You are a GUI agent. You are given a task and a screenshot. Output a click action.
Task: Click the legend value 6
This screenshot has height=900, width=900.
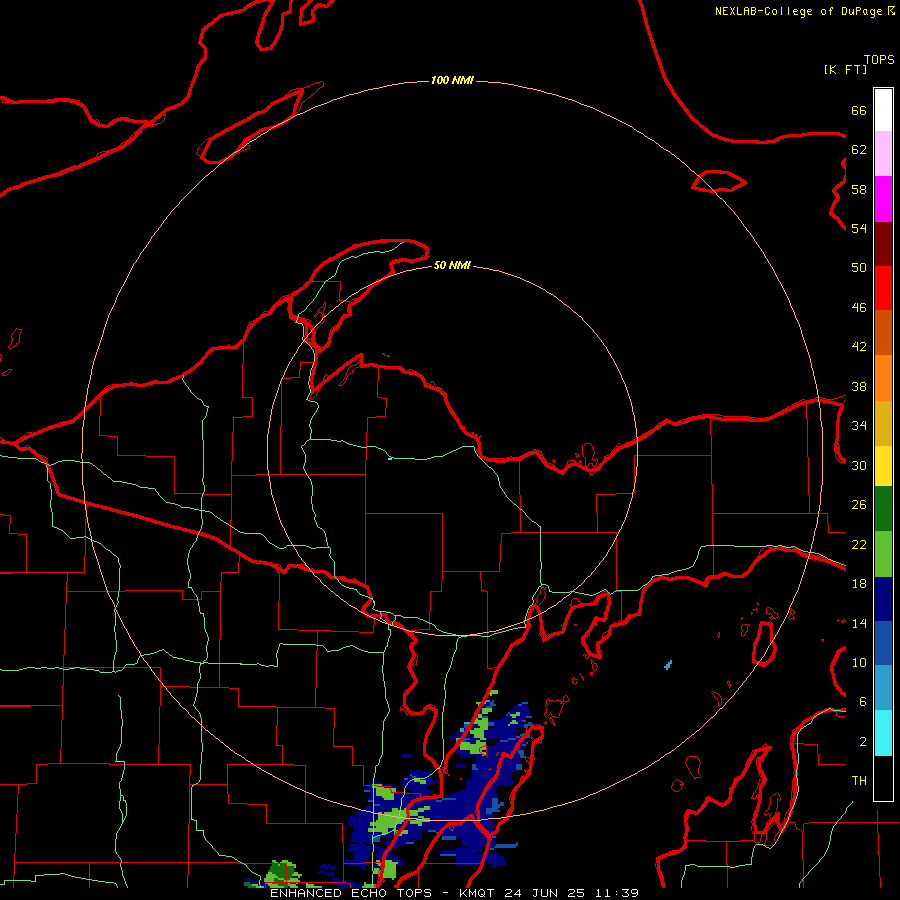tap(862, 702)
